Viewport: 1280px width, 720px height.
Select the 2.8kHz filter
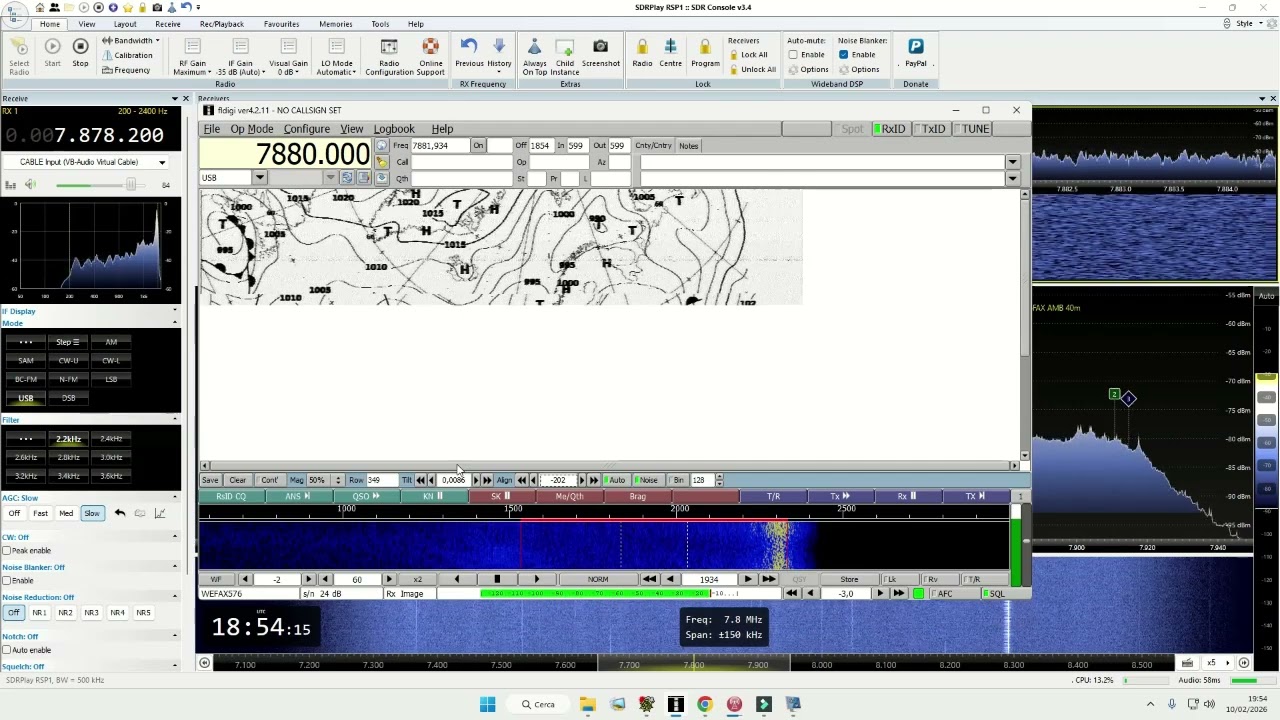68,457
